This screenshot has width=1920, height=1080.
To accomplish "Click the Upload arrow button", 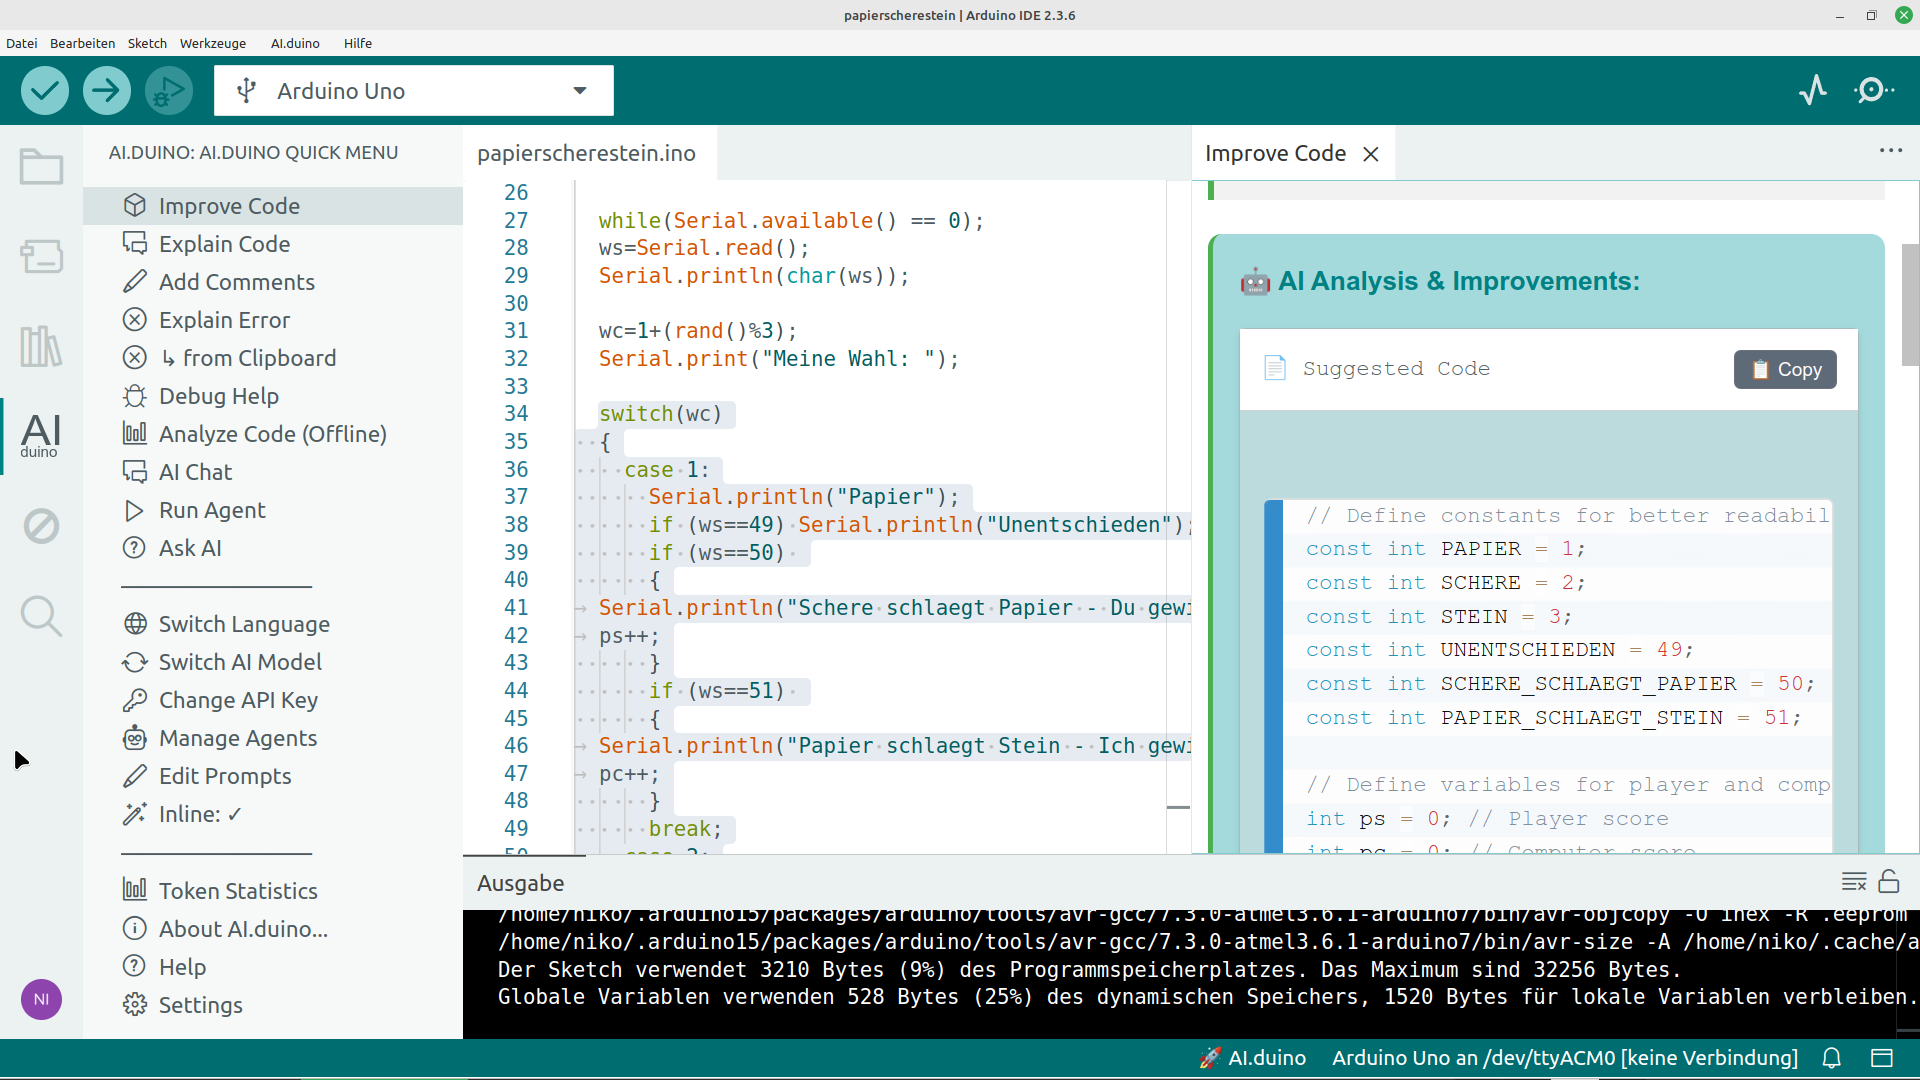I will click(106, 91).
